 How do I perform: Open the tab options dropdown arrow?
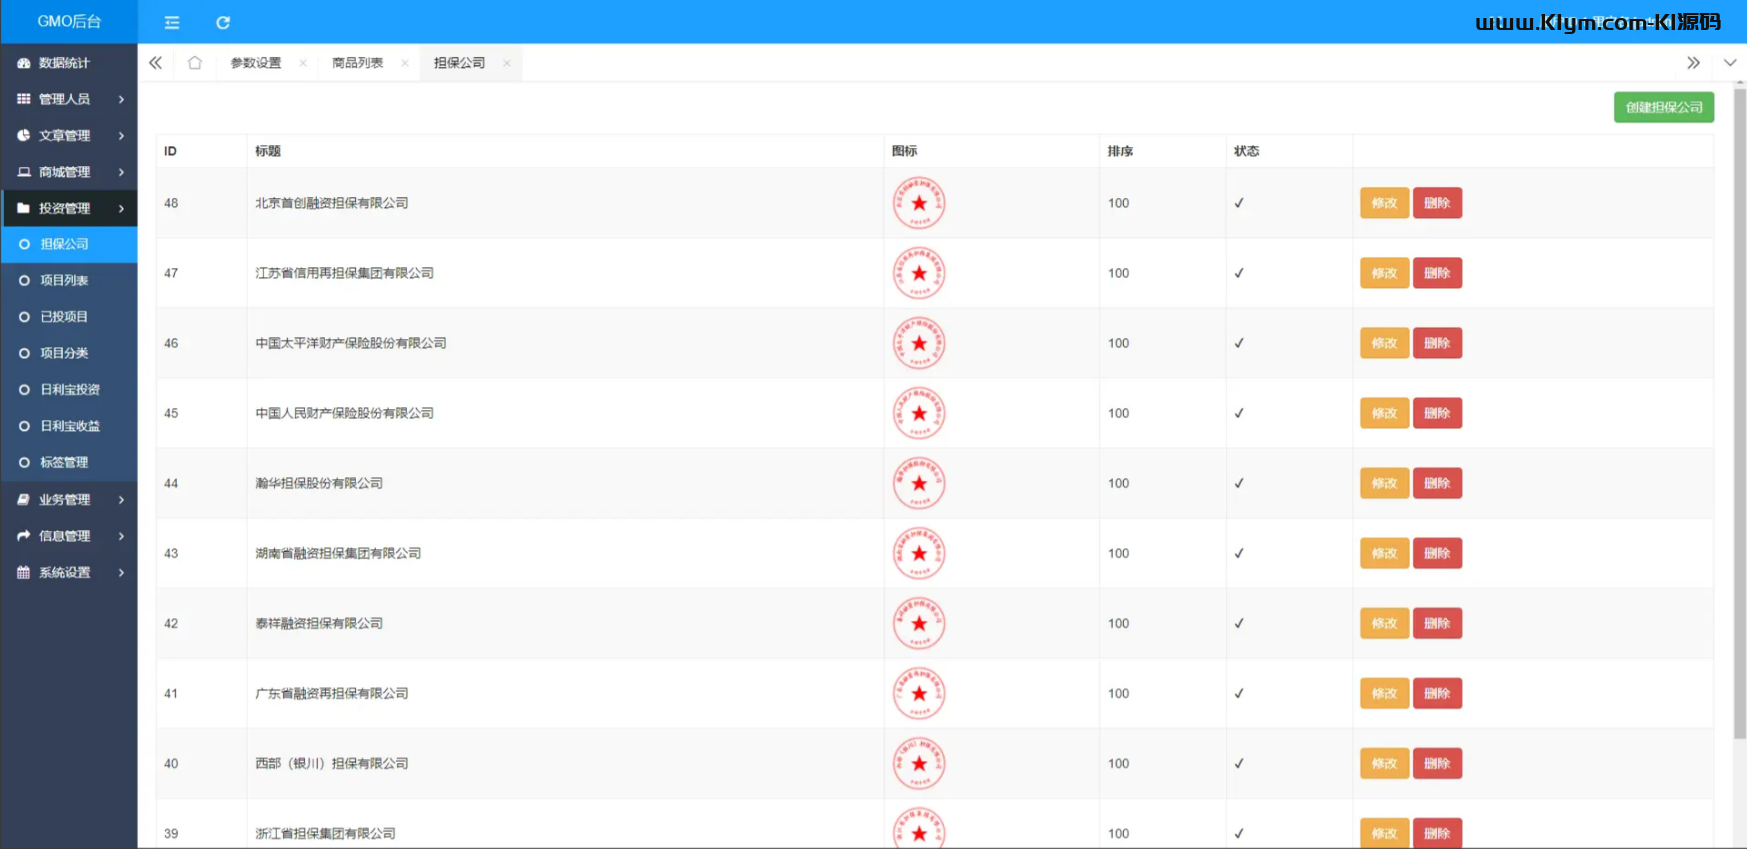tap(1730, 62)
